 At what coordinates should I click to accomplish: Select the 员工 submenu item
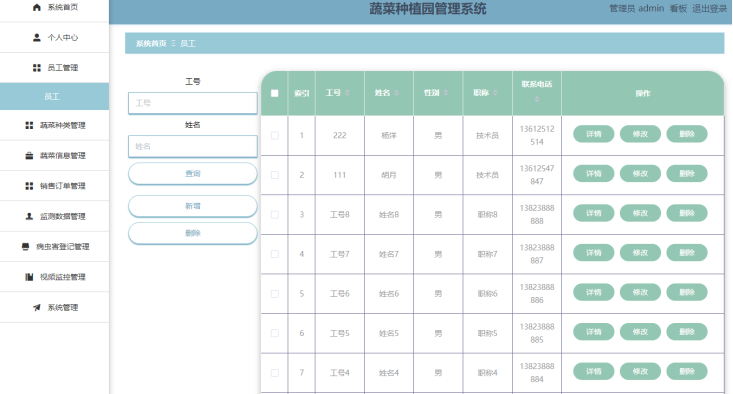54,97
